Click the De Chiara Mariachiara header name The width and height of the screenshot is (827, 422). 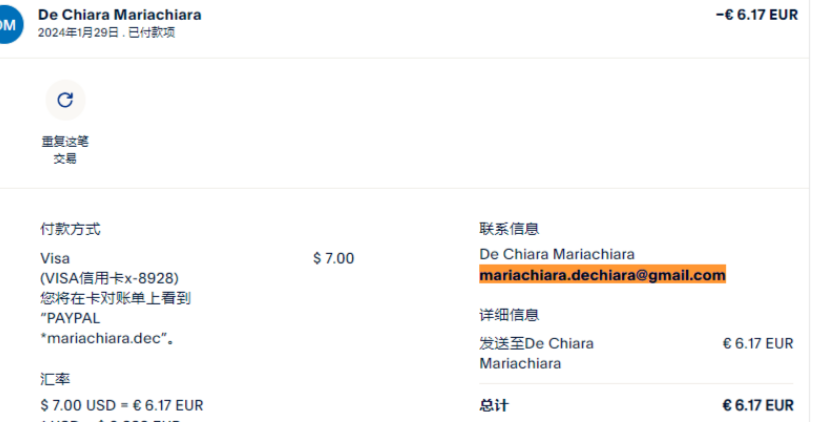click(119, 15)
